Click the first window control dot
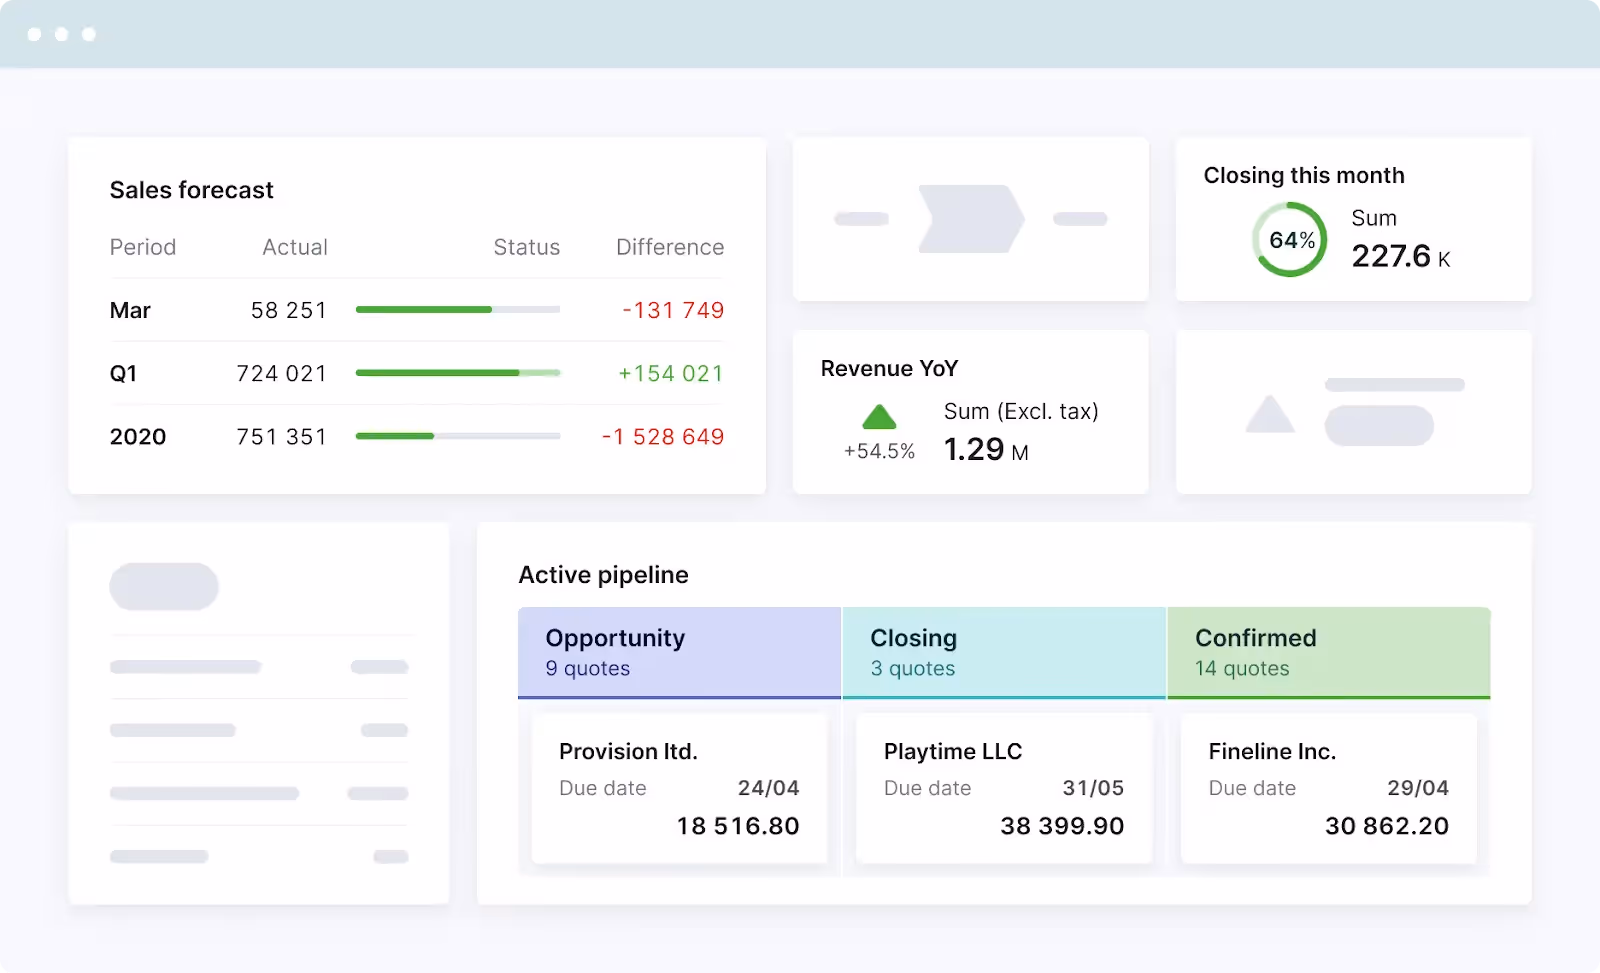The width and height of the screenshot is (1600, 973). pos(36,34)
